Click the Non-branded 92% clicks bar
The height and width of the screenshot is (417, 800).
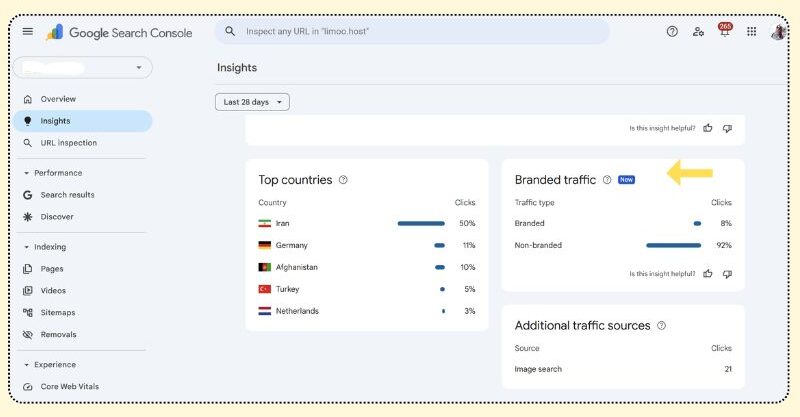pyautogui.click(x=673, y=246)
